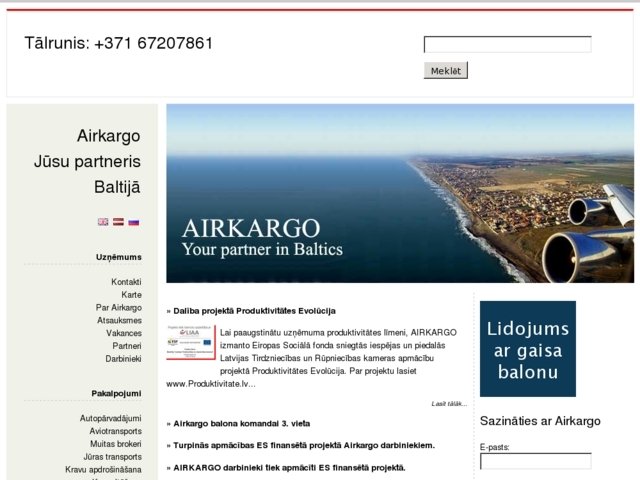Click the AIRKARGO header banner image
The width and height of the screenshot is (640, 480).
(400, 193)
